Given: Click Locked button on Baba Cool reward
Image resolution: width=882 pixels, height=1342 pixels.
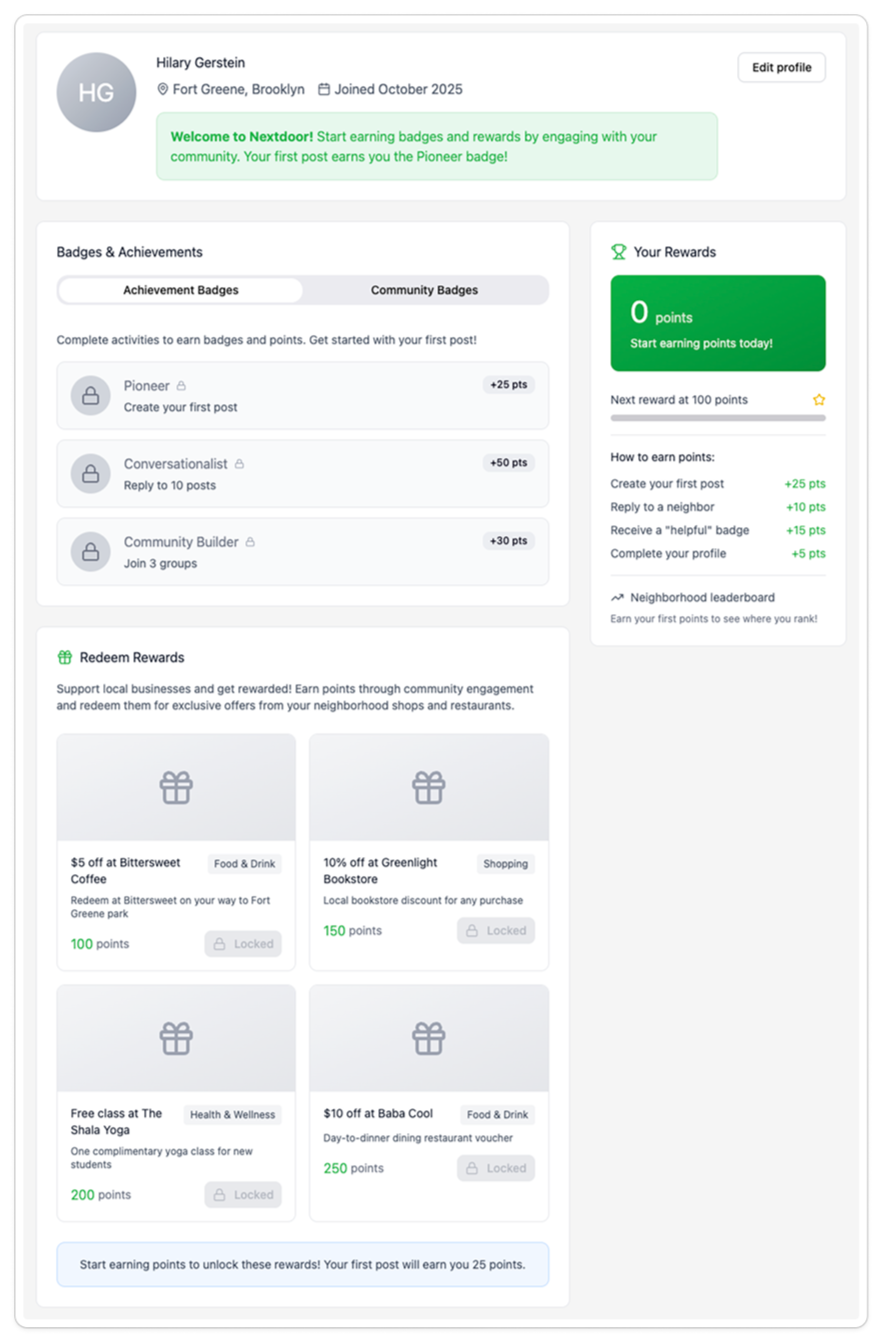Looking at the screenshot, I should point(496,1168).
